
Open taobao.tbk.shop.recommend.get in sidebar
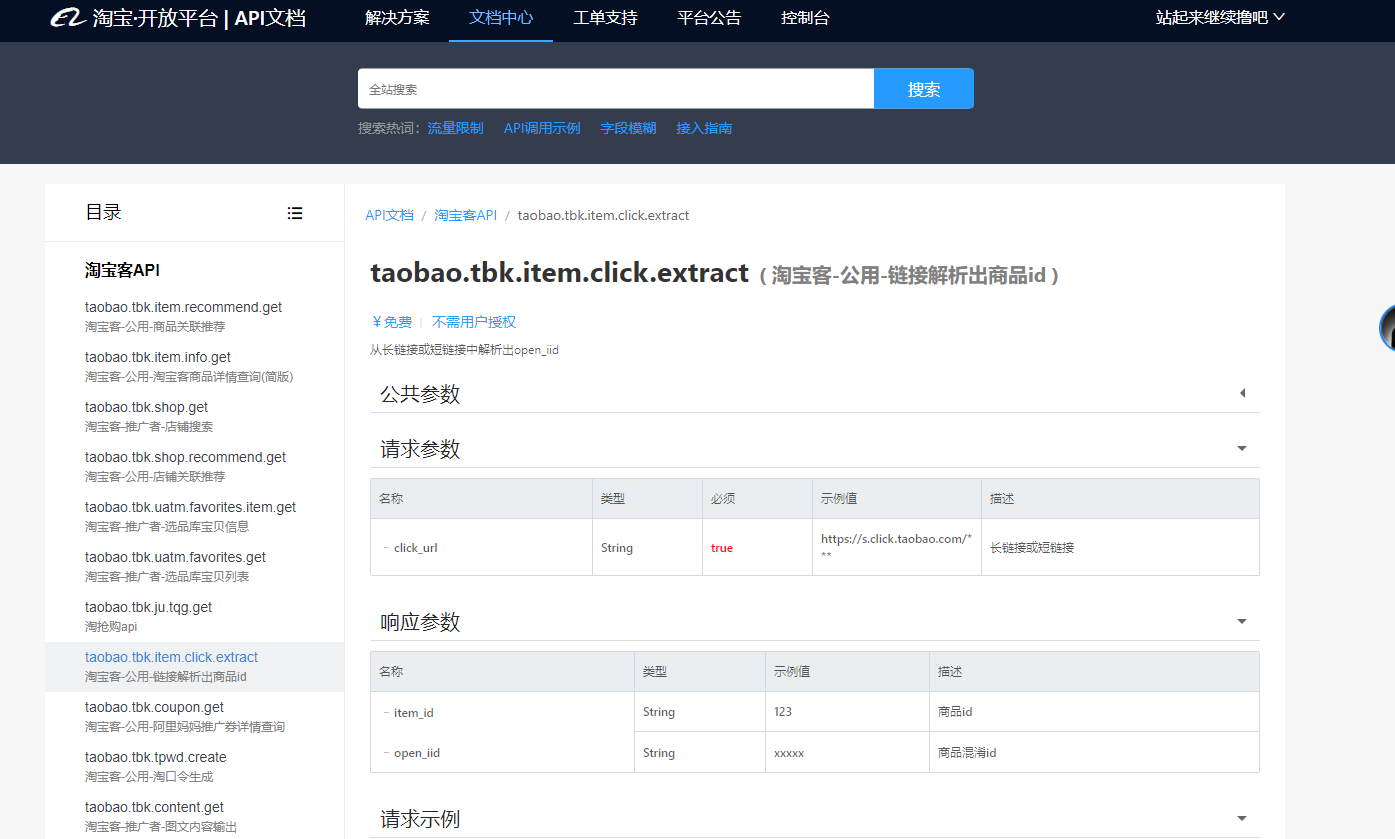coord(185,457)
